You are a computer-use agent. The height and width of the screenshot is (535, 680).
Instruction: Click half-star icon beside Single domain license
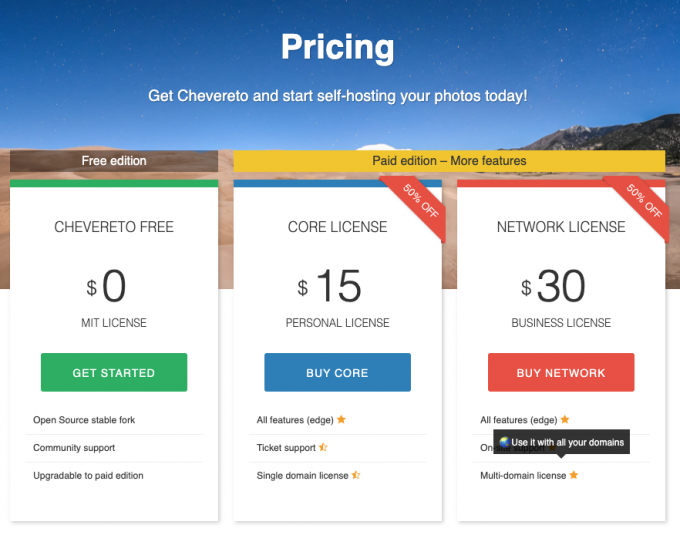(x=355, y=476)
